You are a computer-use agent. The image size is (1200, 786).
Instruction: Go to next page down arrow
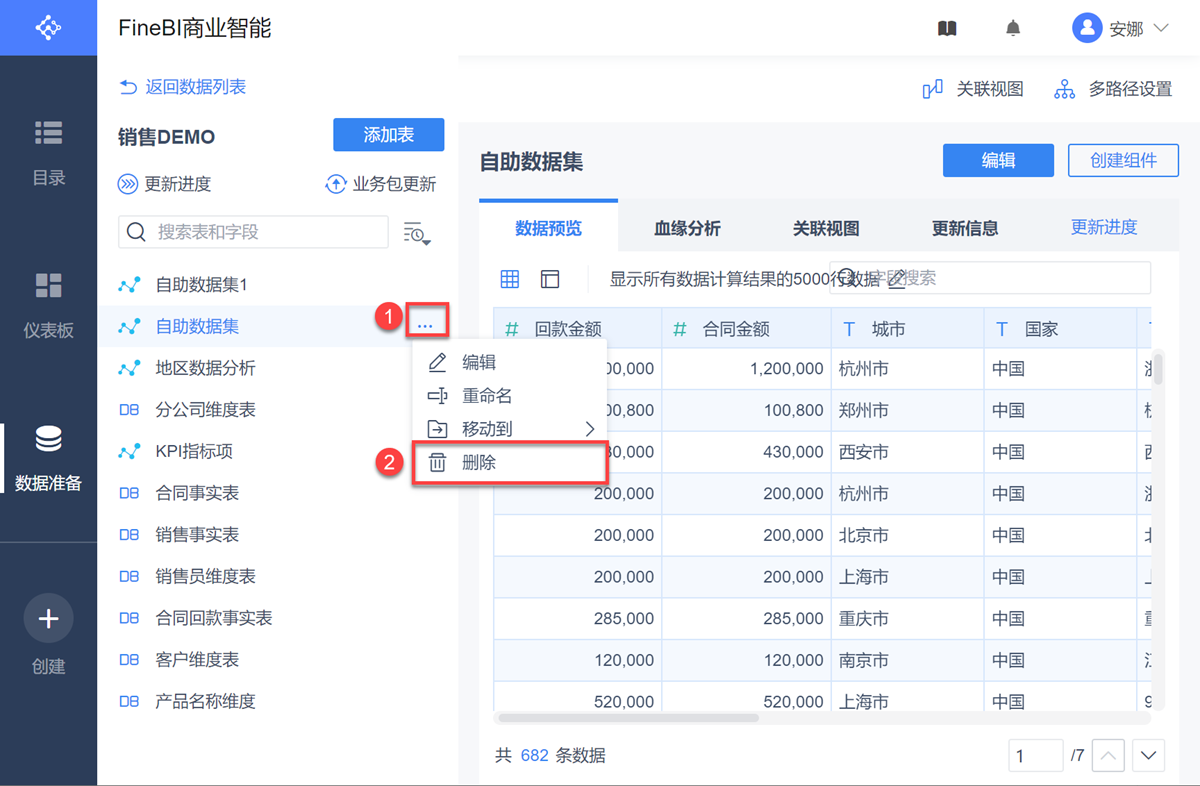tap(1148, 756)
